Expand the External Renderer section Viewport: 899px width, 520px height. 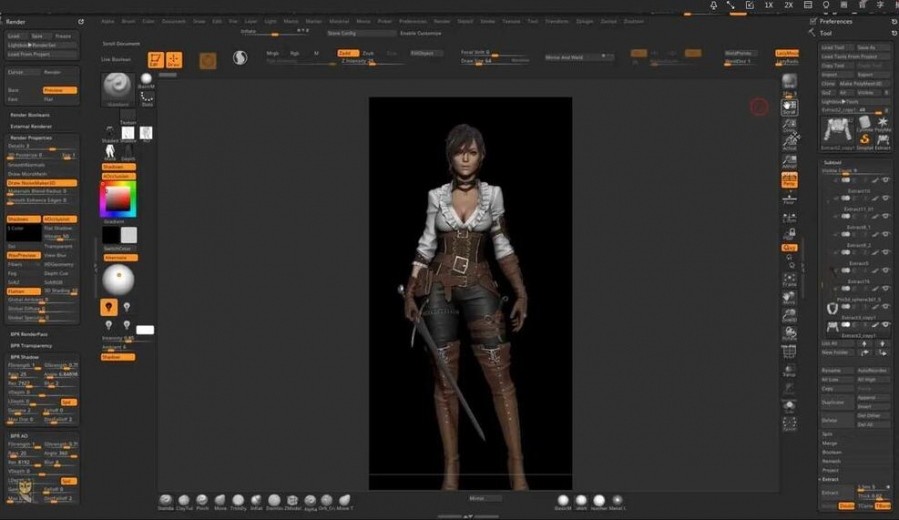tap(31, 126)
